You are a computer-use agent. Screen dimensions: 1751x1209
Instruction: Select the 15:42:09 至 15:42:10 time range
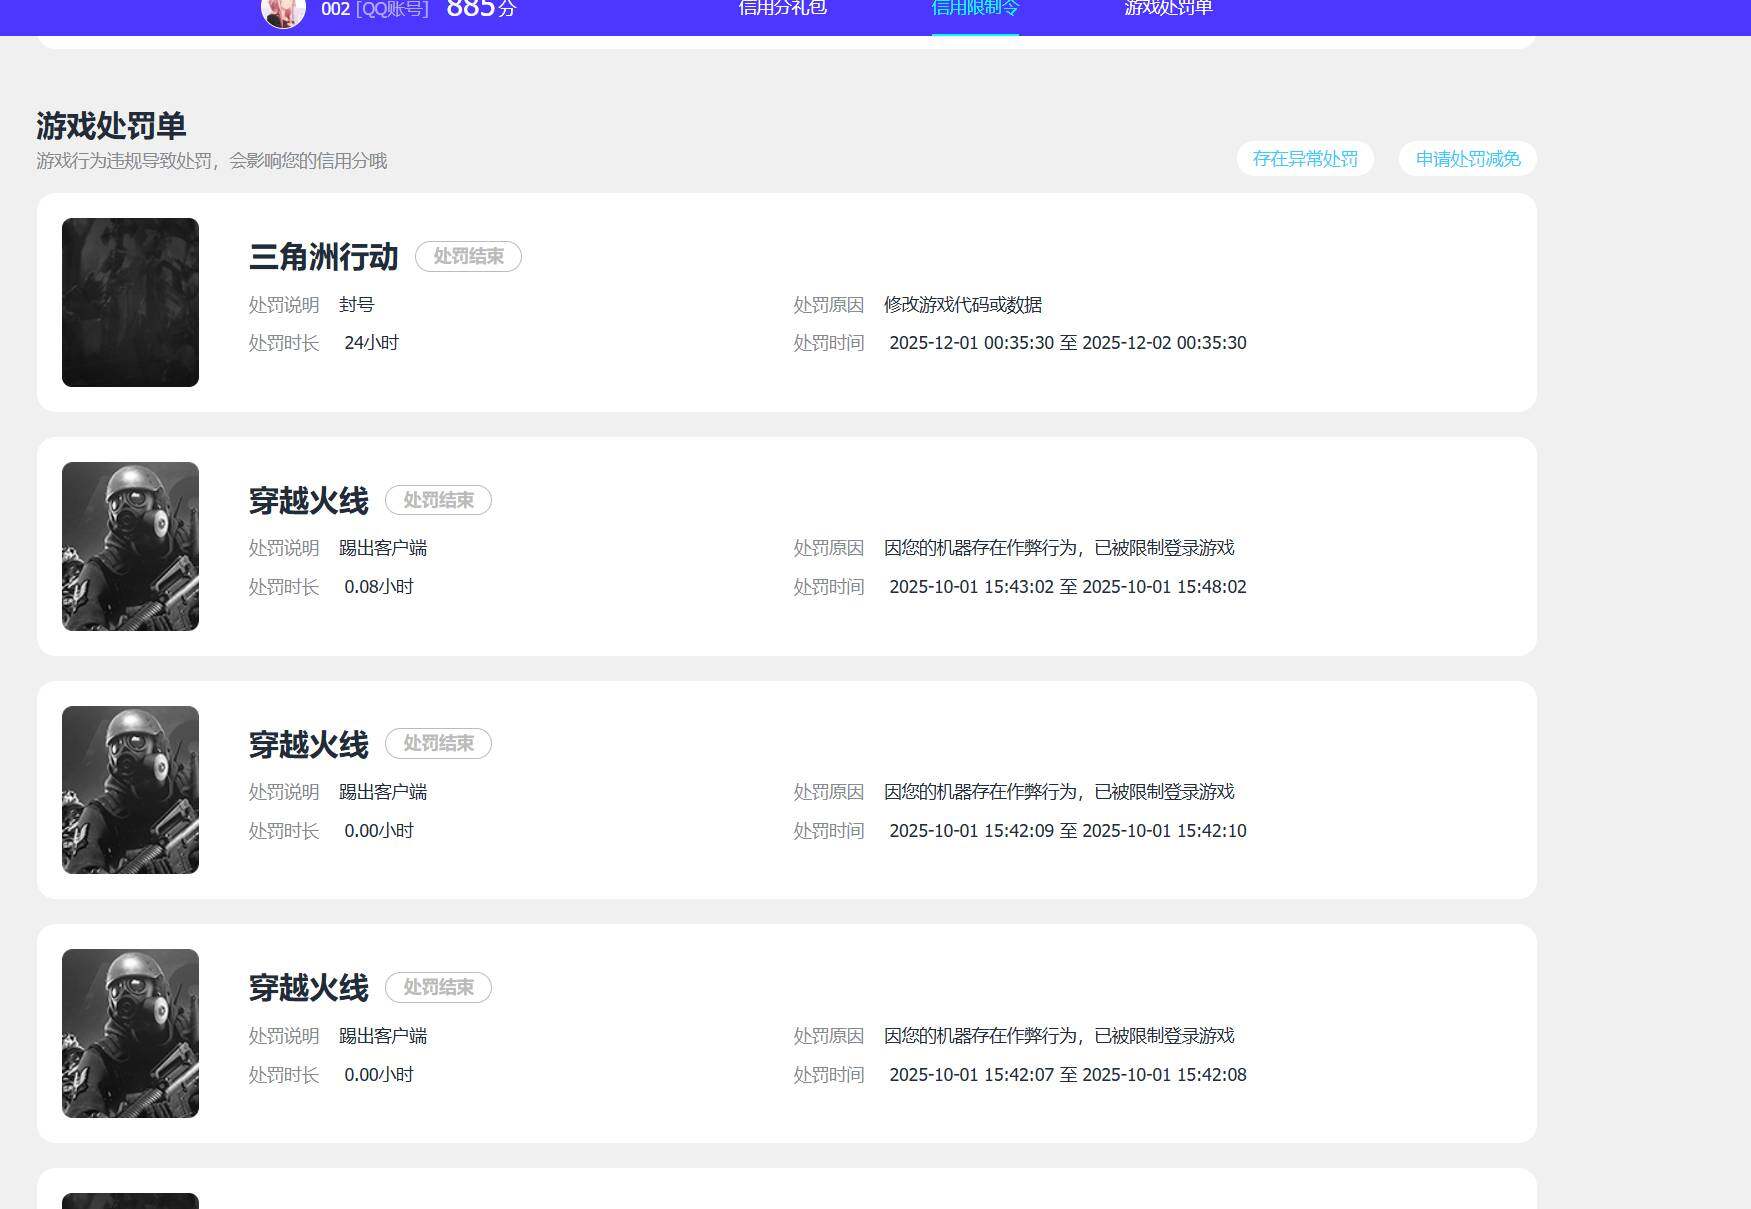[1068, 831]
